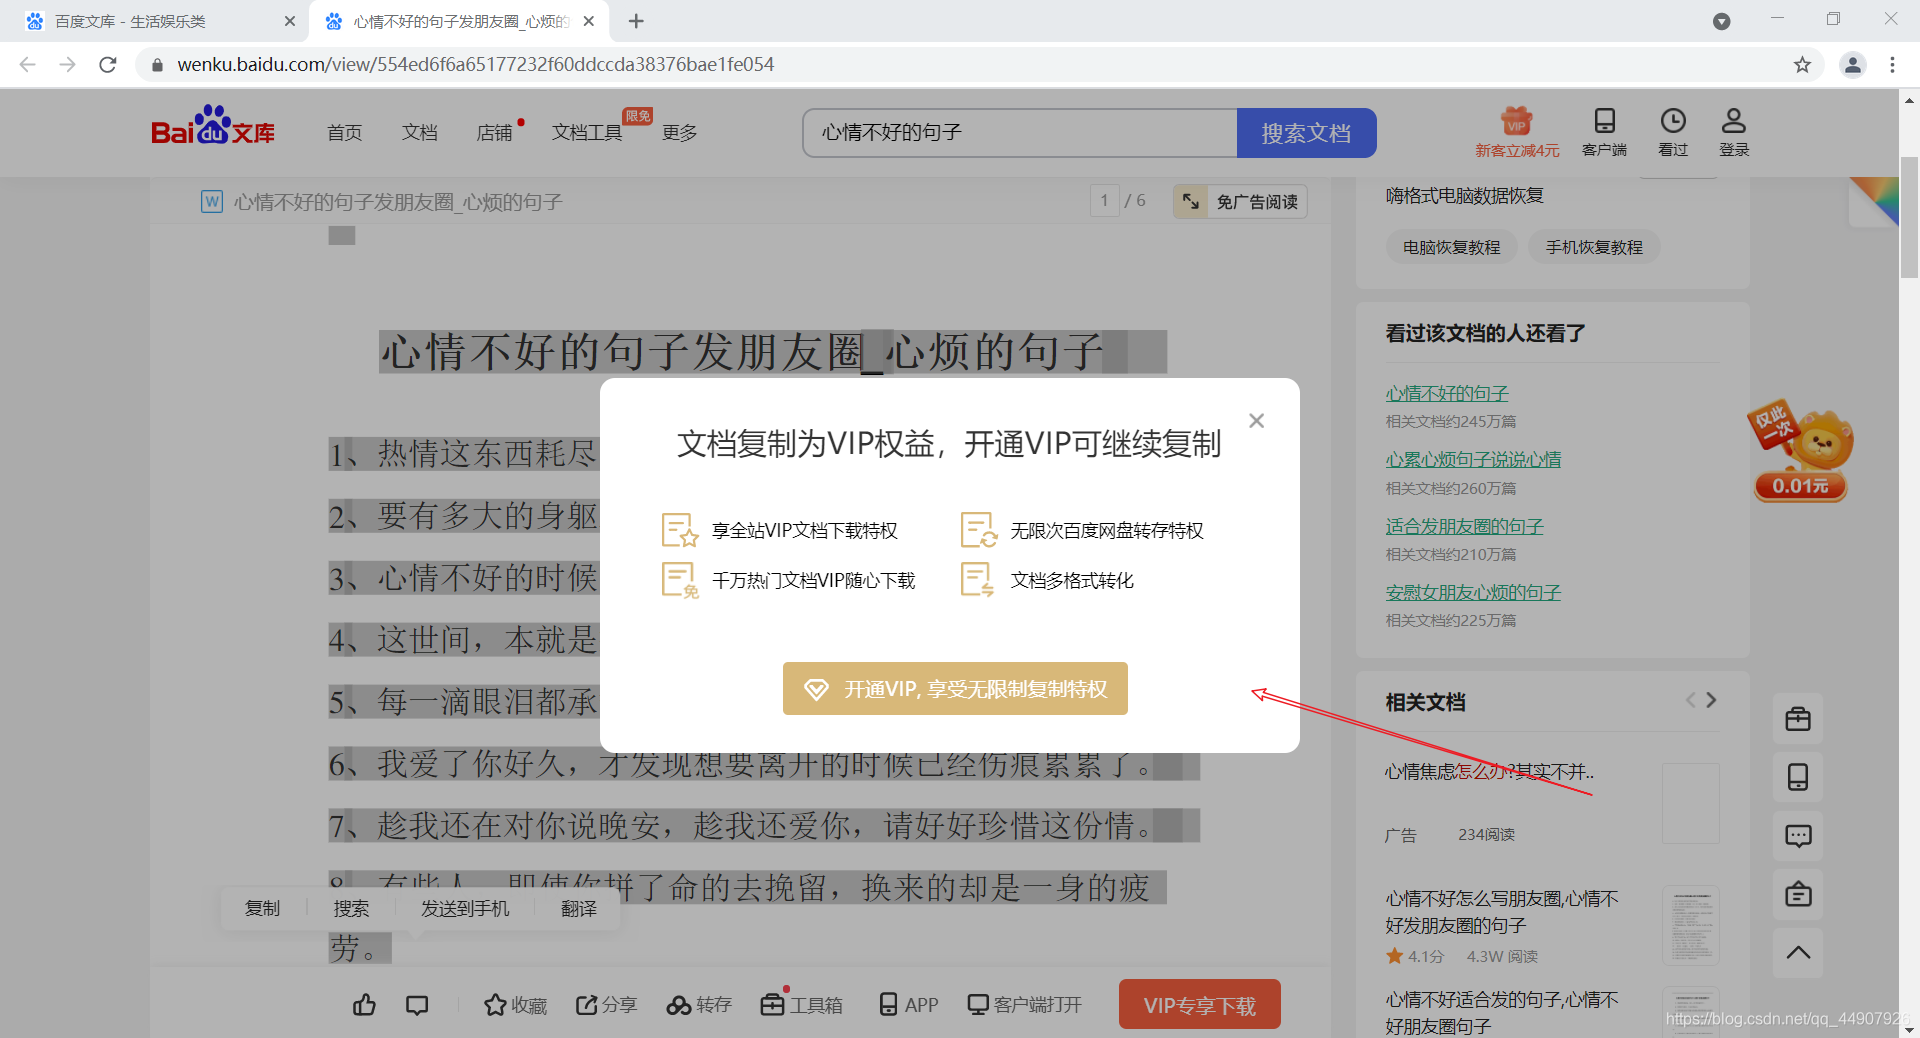Click the 开通VIP button in the dialog

tap(954, 688)
